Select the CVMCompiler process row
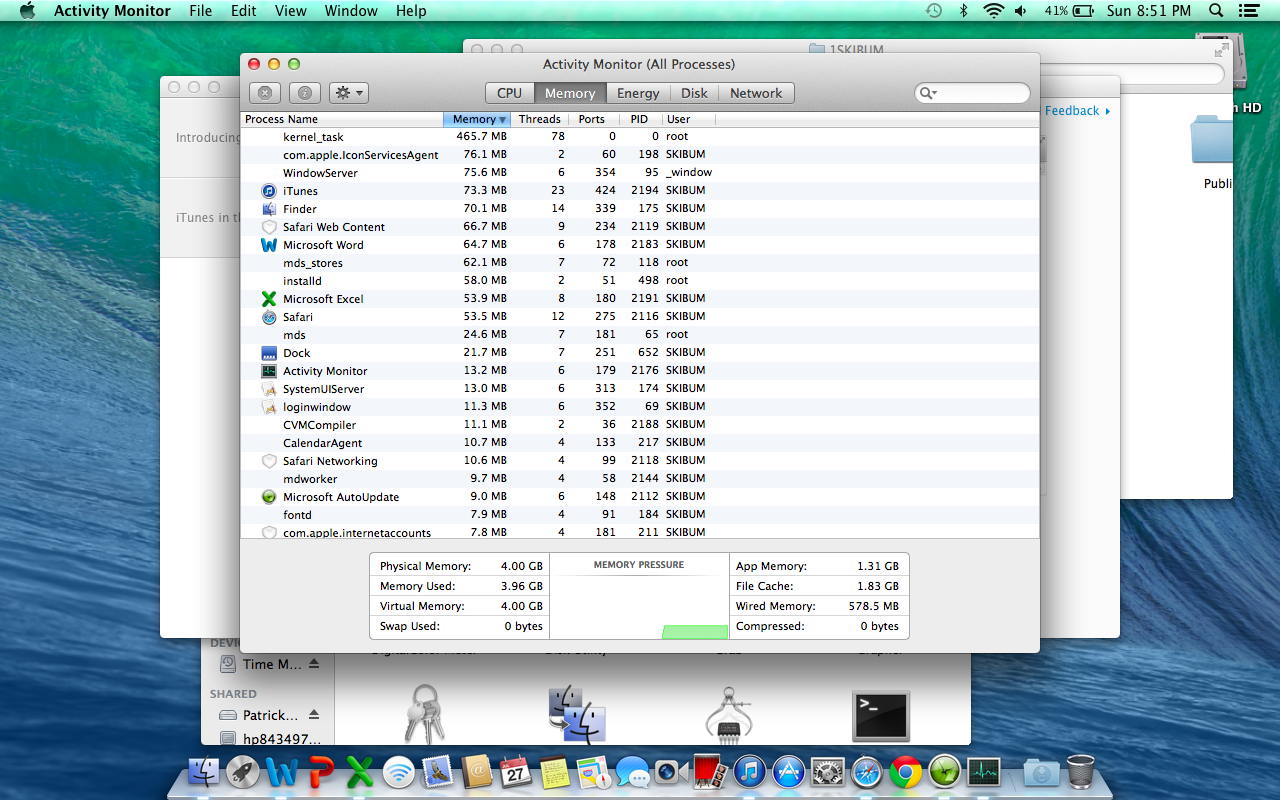This screenshot has height=800, width=1280. pos(640,425)
